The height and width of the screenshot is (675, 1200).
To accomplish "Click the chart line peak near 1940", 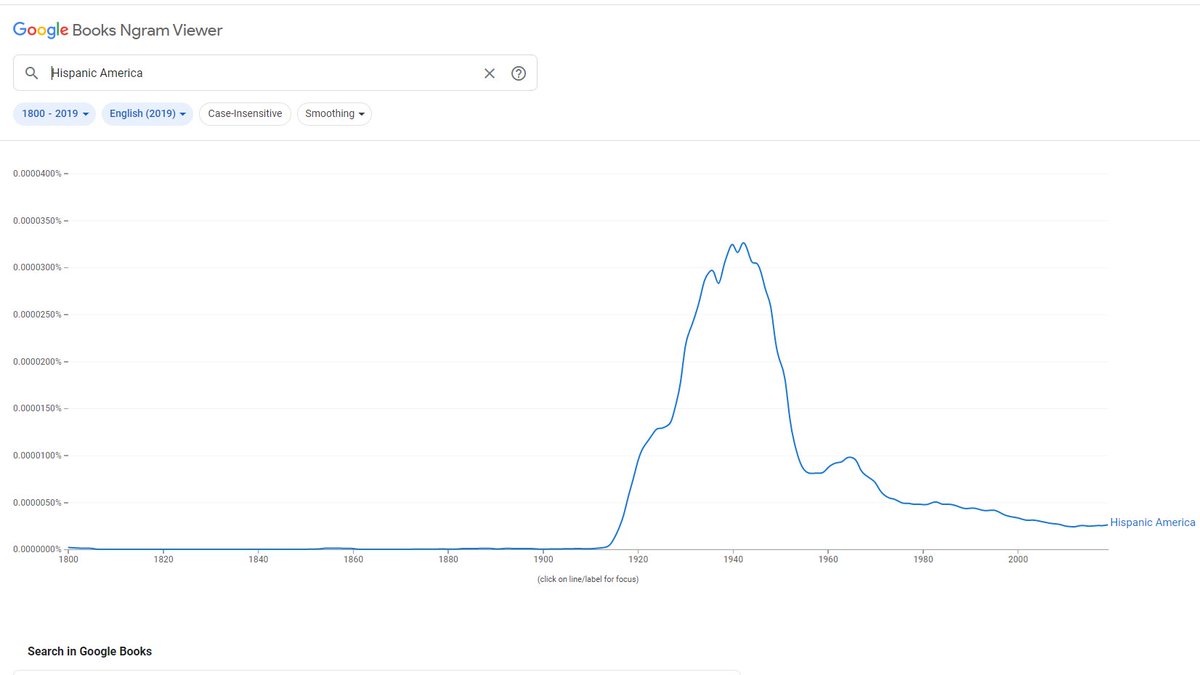I will (742, 243).
